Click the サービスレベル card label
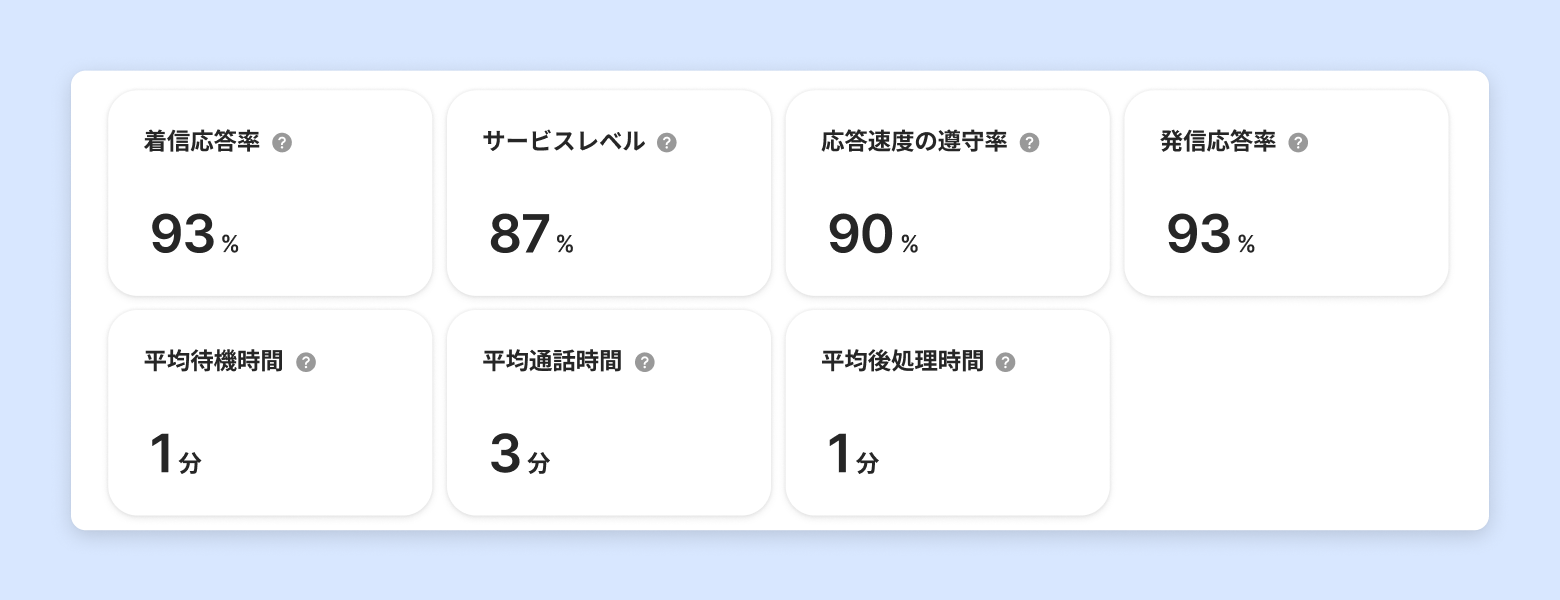 563,142
